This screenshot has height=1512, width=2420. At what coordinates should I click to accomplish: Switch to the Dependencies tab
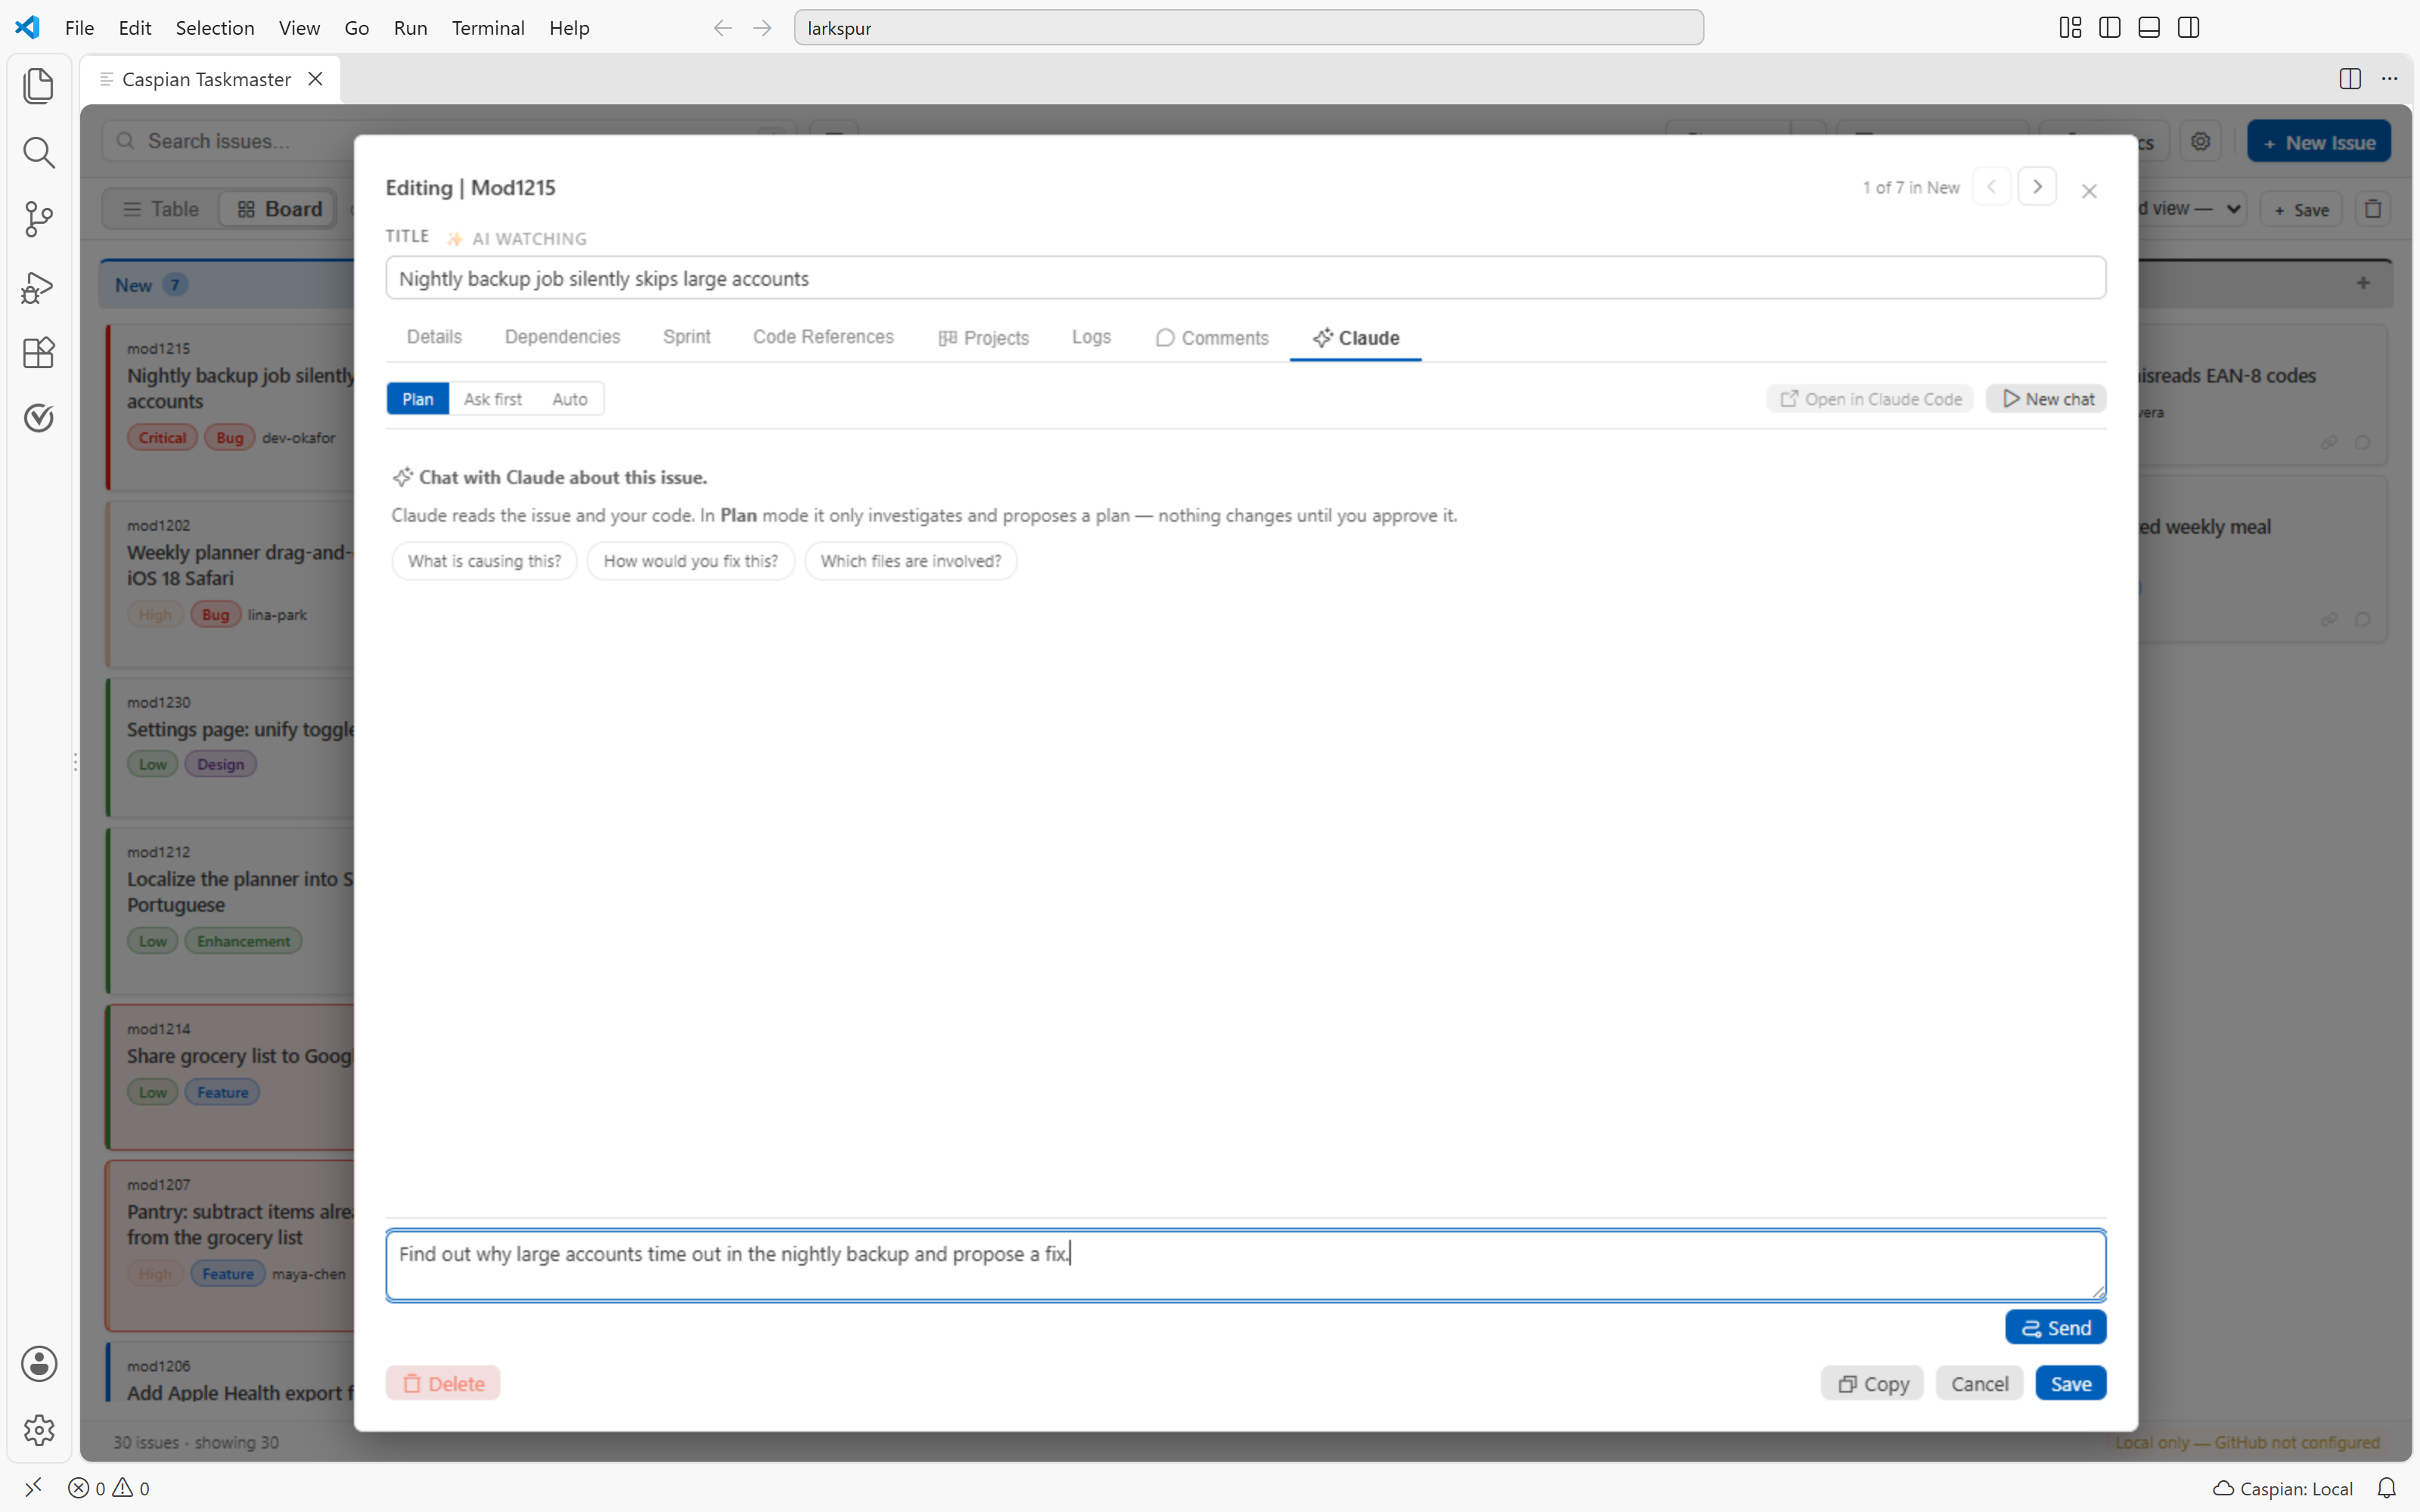562,337
